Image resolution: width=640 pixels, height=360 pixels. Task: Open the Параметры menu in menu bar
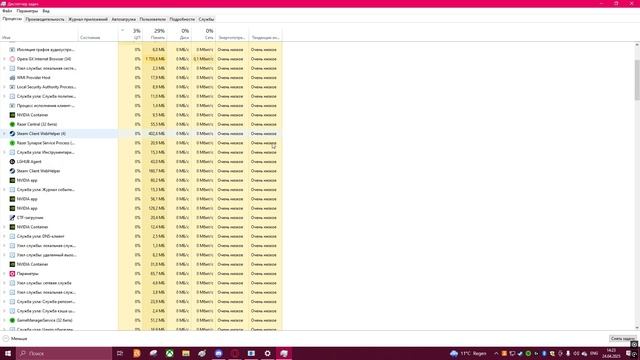click(x=27, y=11)
